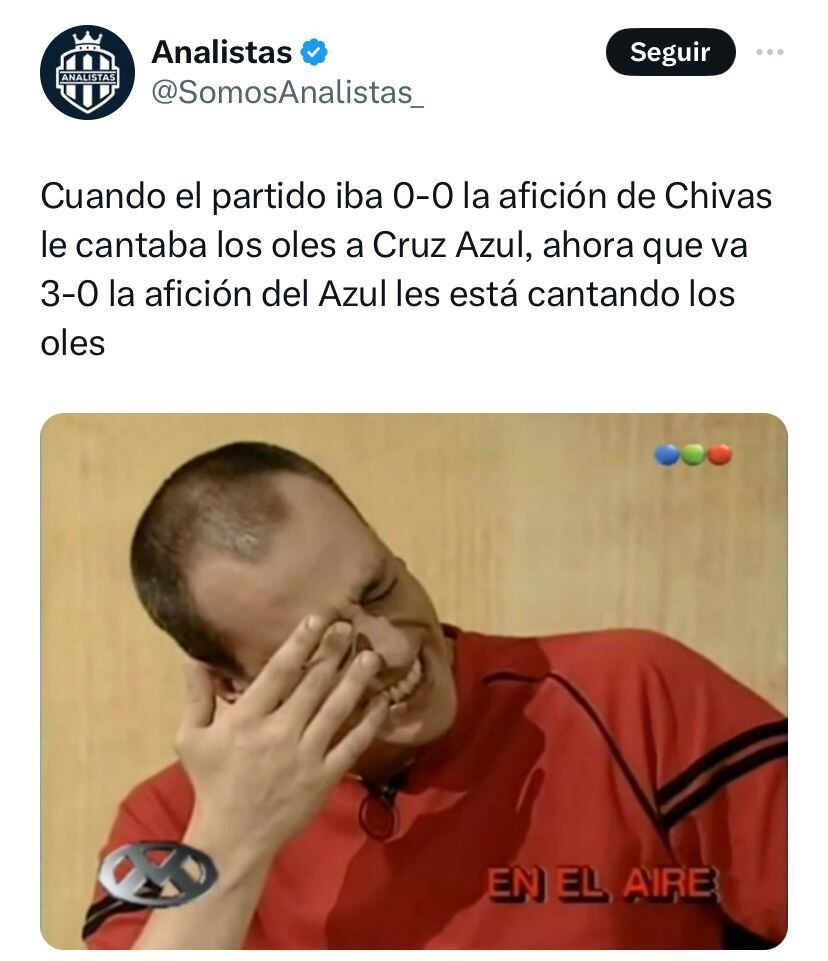Click the Analistas display name
The height and width of the screenshot is (961, 828).
click(222, 52)
